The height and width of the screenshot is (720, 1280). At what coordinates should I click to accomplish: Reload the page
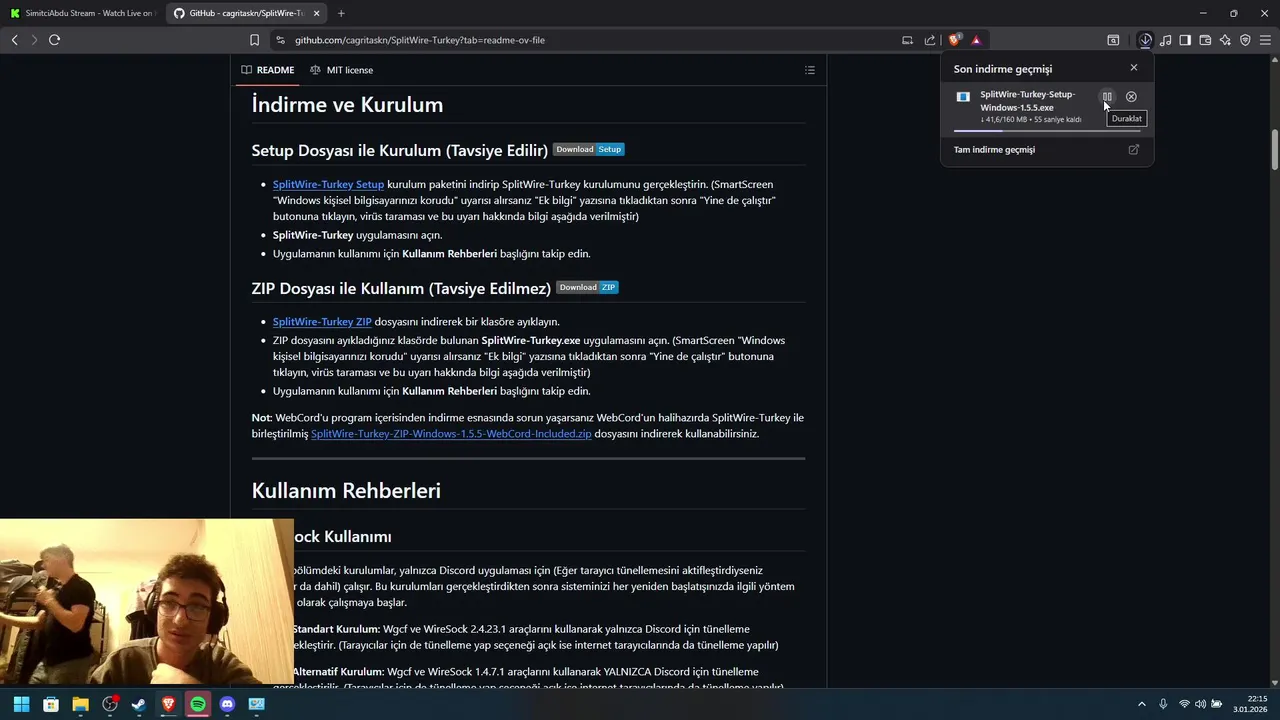coord(54,40)
